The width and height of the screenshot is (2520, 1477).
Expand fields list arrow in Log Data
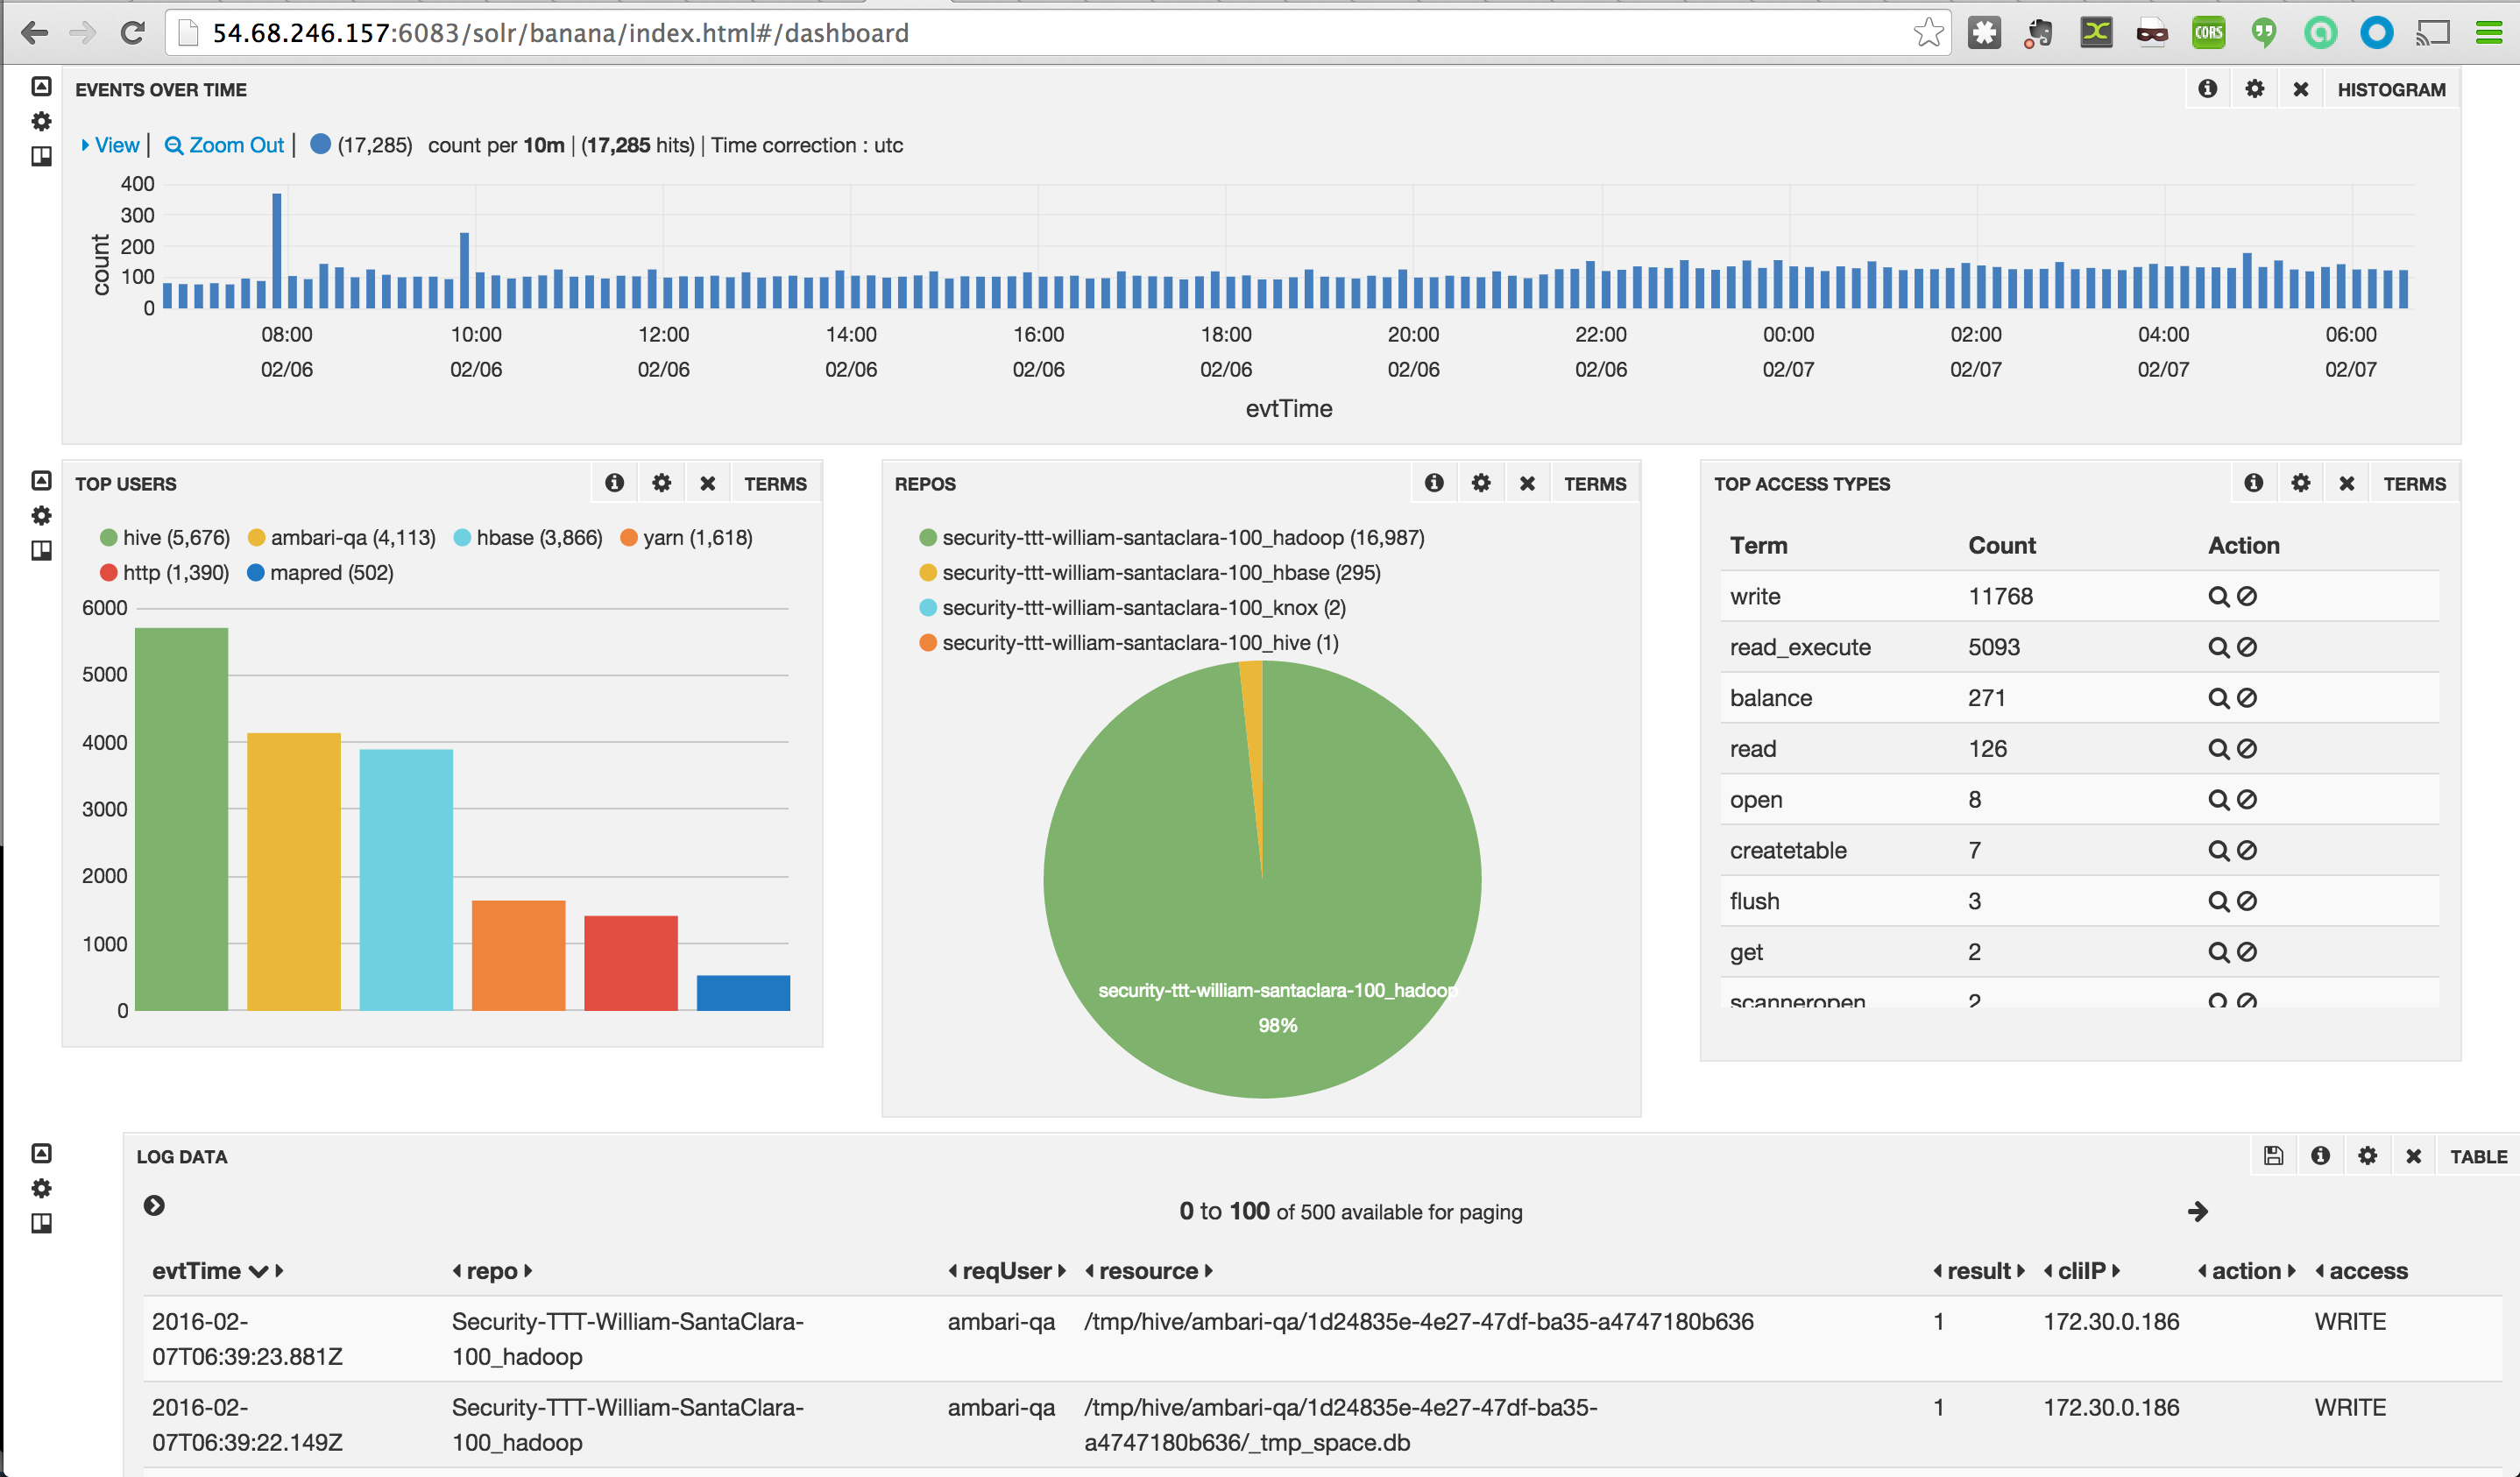coord(154,1206)
